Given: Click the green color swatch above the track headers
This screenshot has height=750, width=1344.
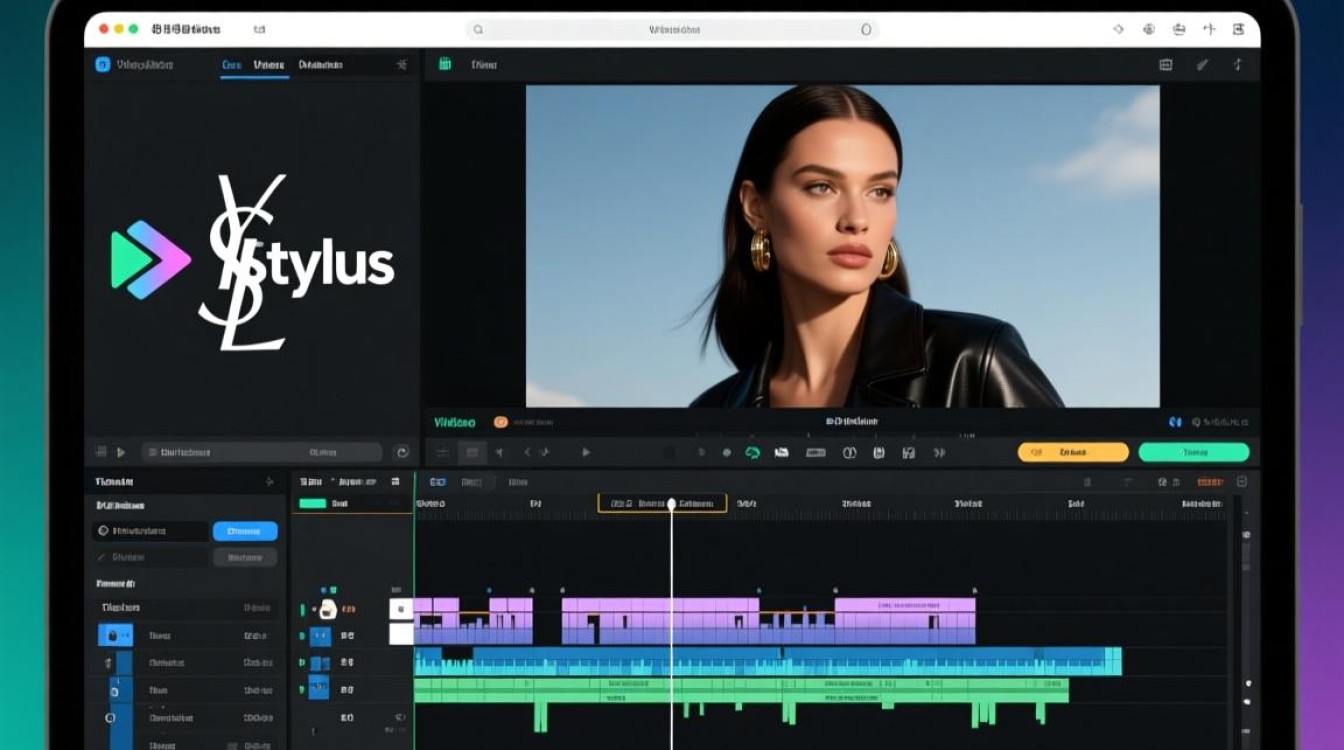Looking at the screenshot, I should point(313,503).
